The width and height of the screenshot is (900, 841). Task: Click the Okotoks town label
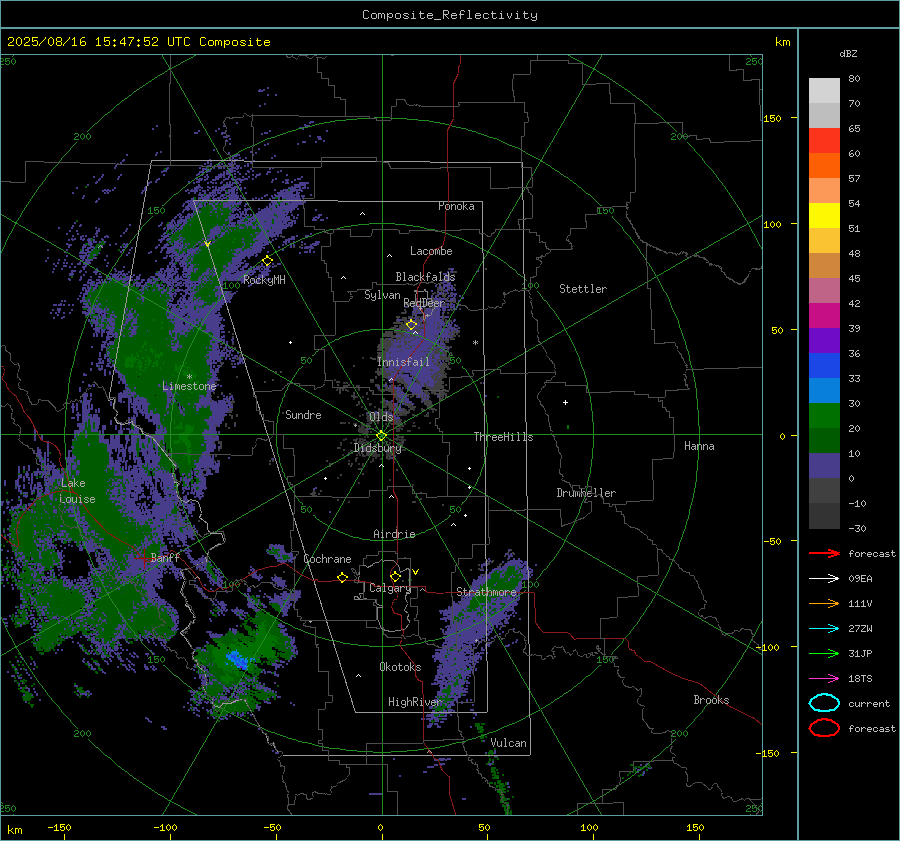(400, 667)
